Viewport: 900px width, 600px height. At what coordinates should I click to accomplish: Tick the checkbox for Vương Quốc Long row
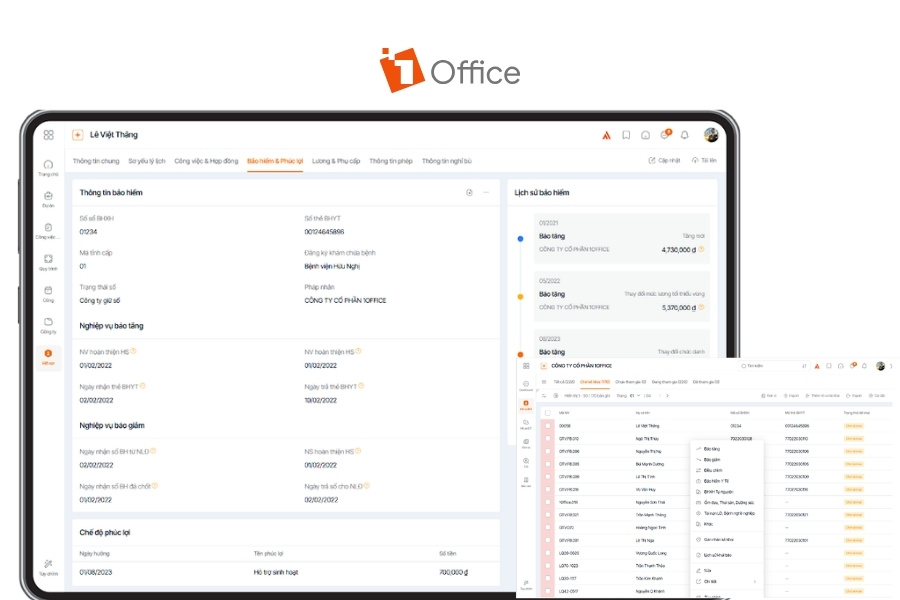[548, 553]
